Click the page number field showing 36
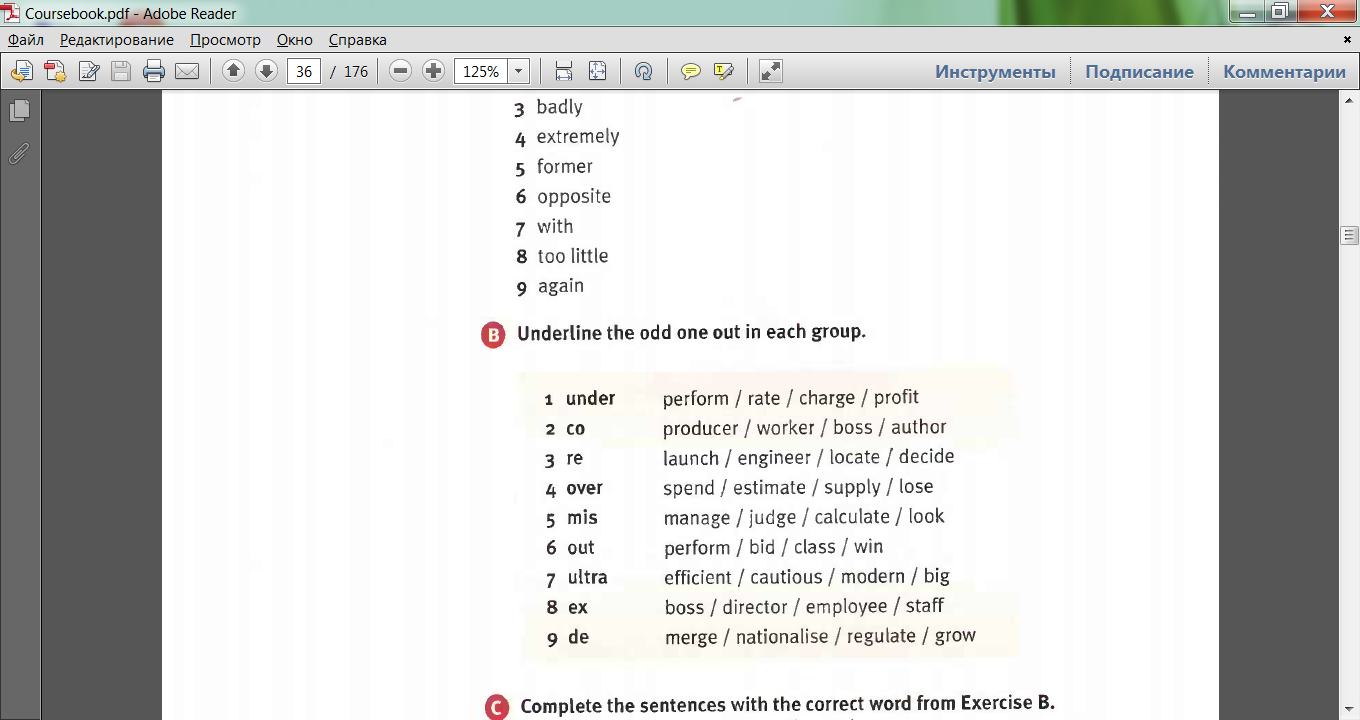The image size is (1360, 720). coord(304,71)
